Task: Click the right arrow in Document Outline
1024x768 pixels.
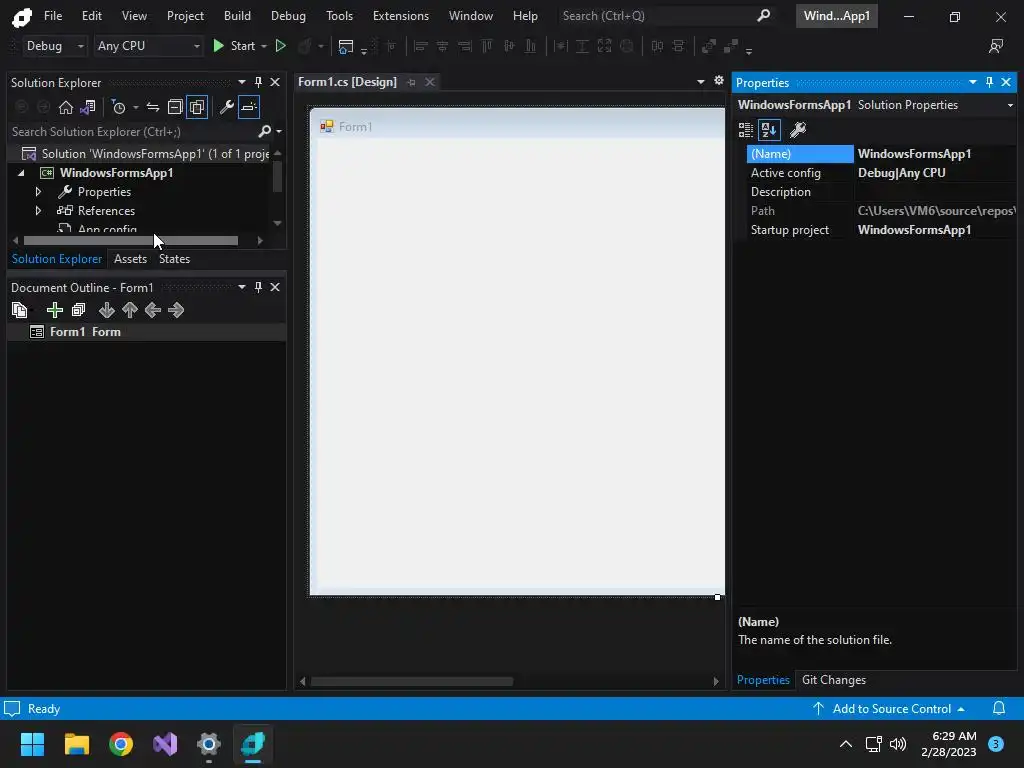Action: click(176, 310)
